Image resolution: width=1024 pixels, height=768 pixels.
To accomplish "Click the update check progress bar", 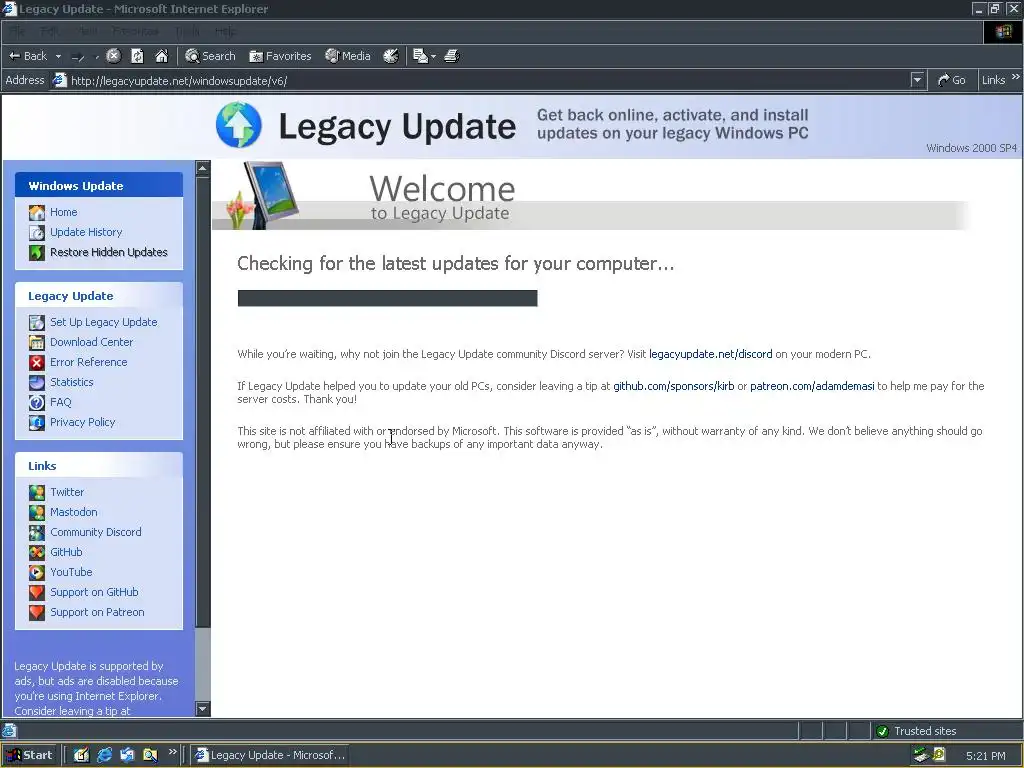I will [x=387, y=298].
